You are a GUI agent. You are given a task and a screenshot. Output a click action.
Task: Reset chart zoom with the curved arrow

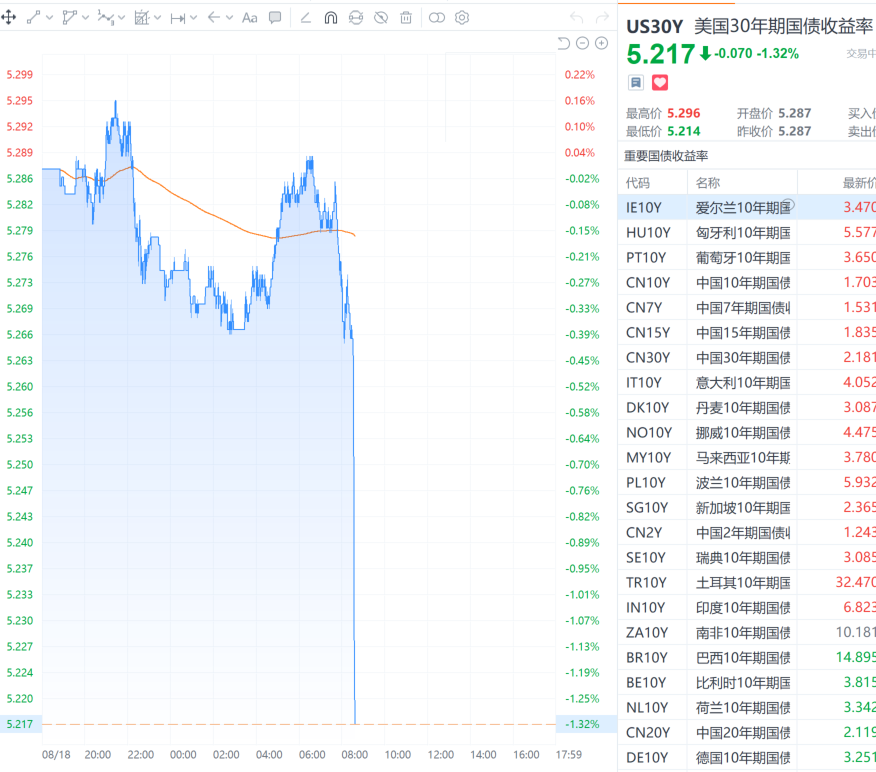coord(564,43)
